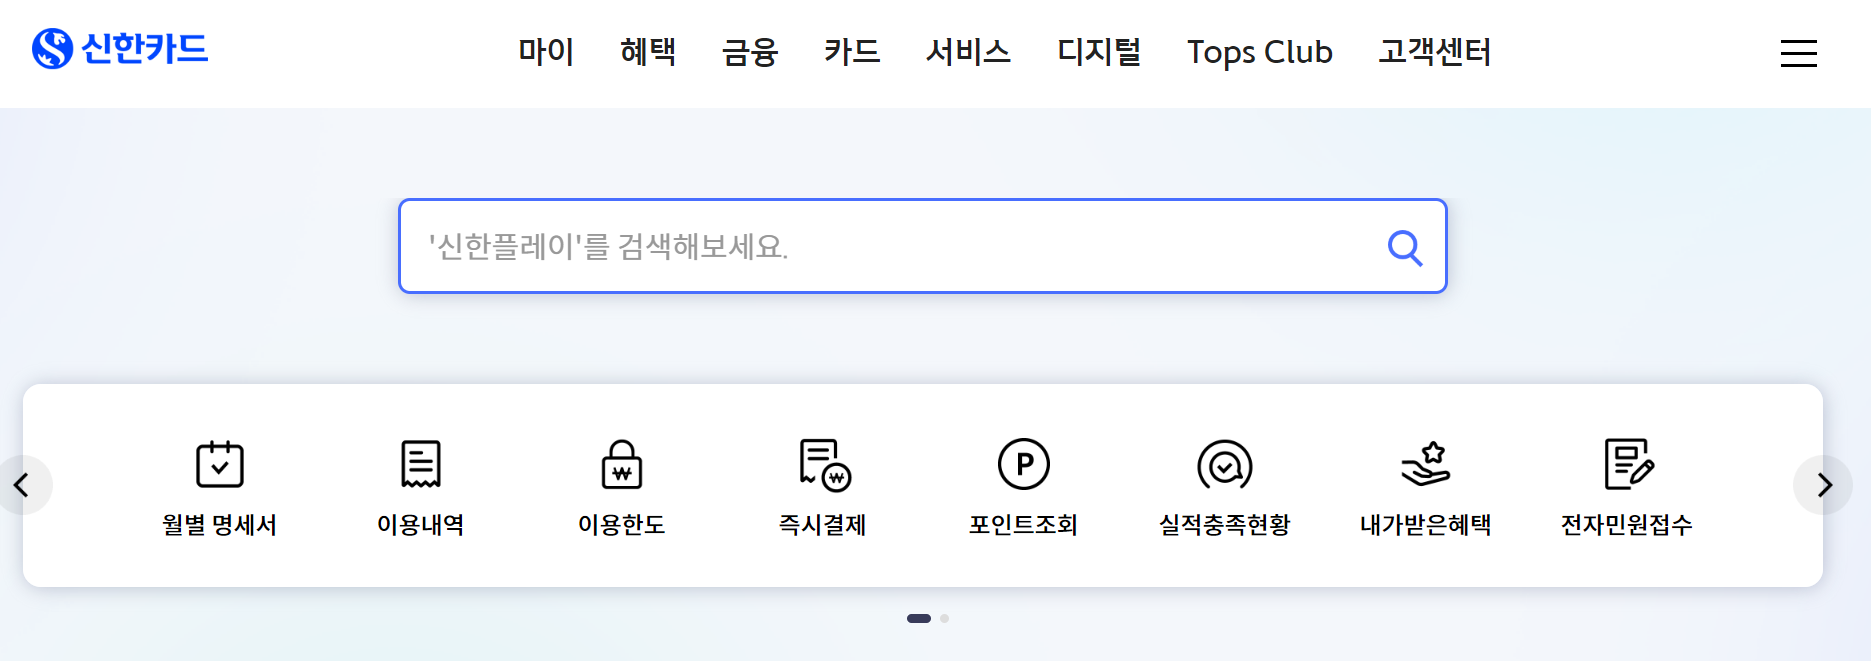
Task: Open the Tops Club menu
Action: pyautogui.click(x=1260, y=52)
